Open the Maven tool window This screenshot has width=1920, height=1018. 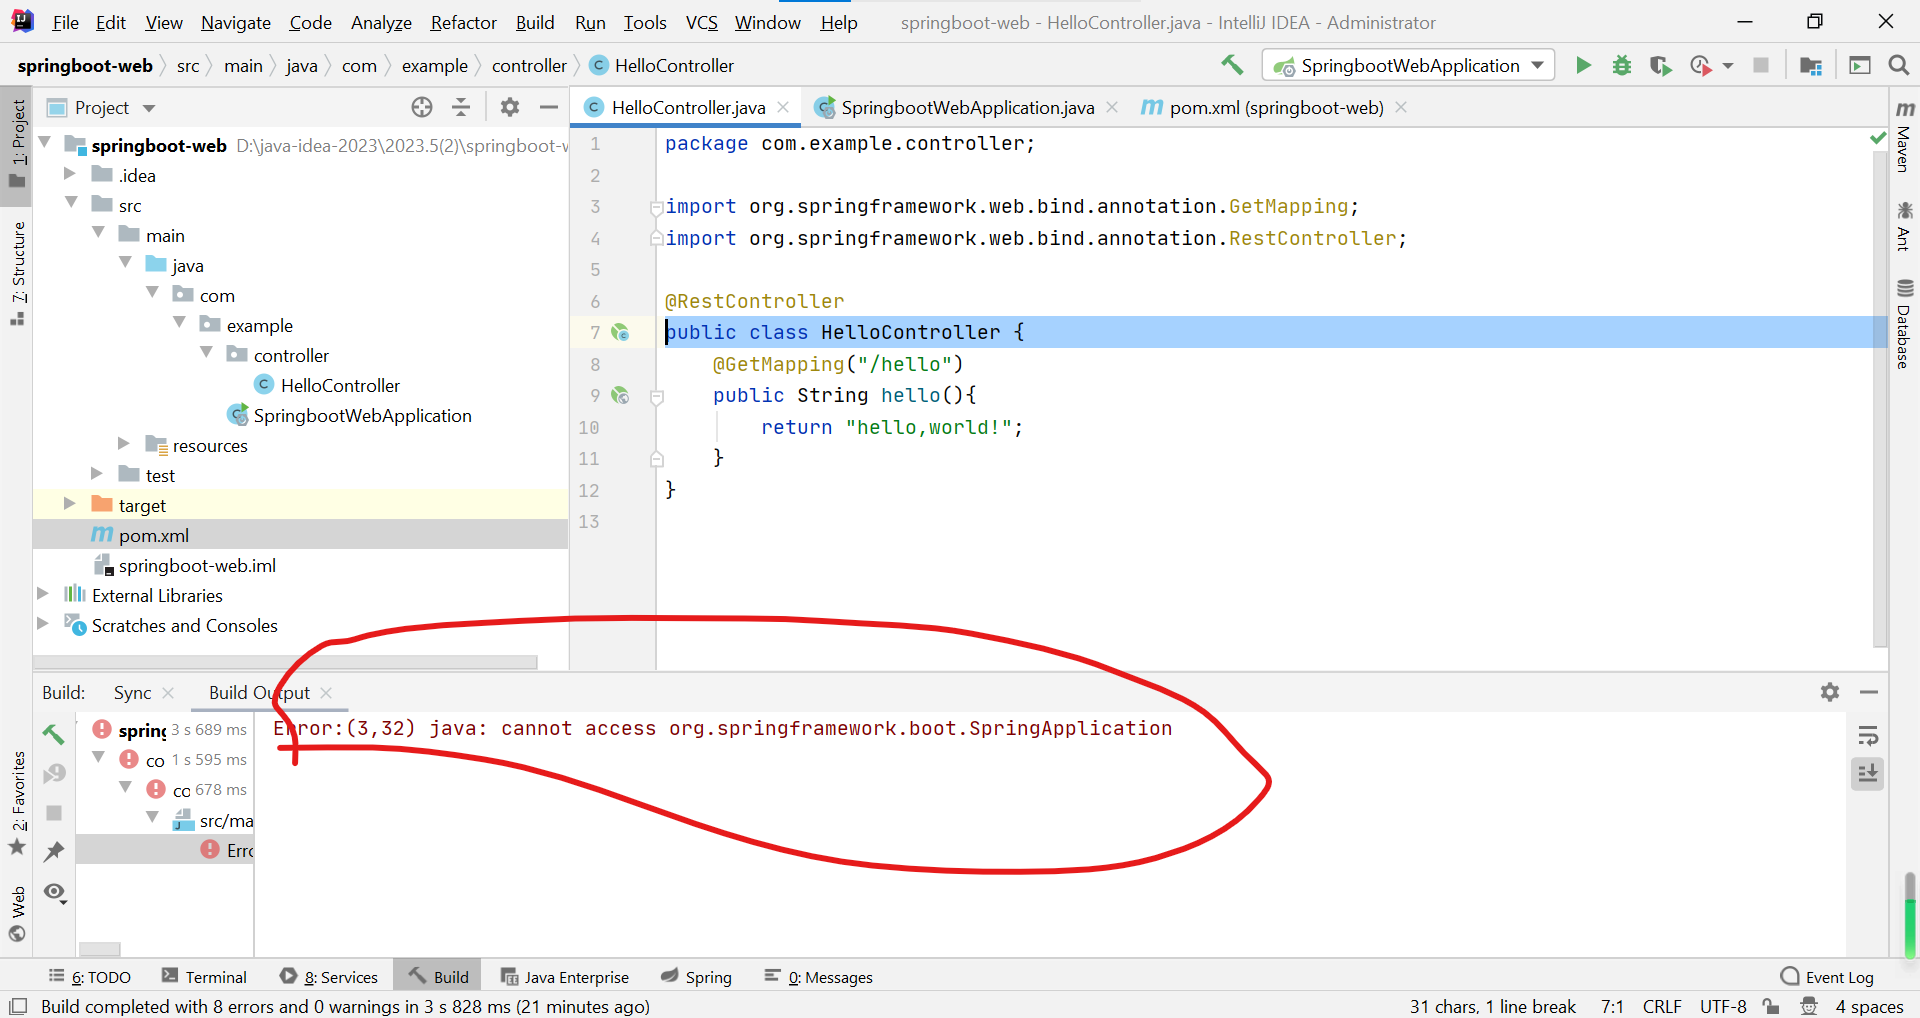point(1904,136)
